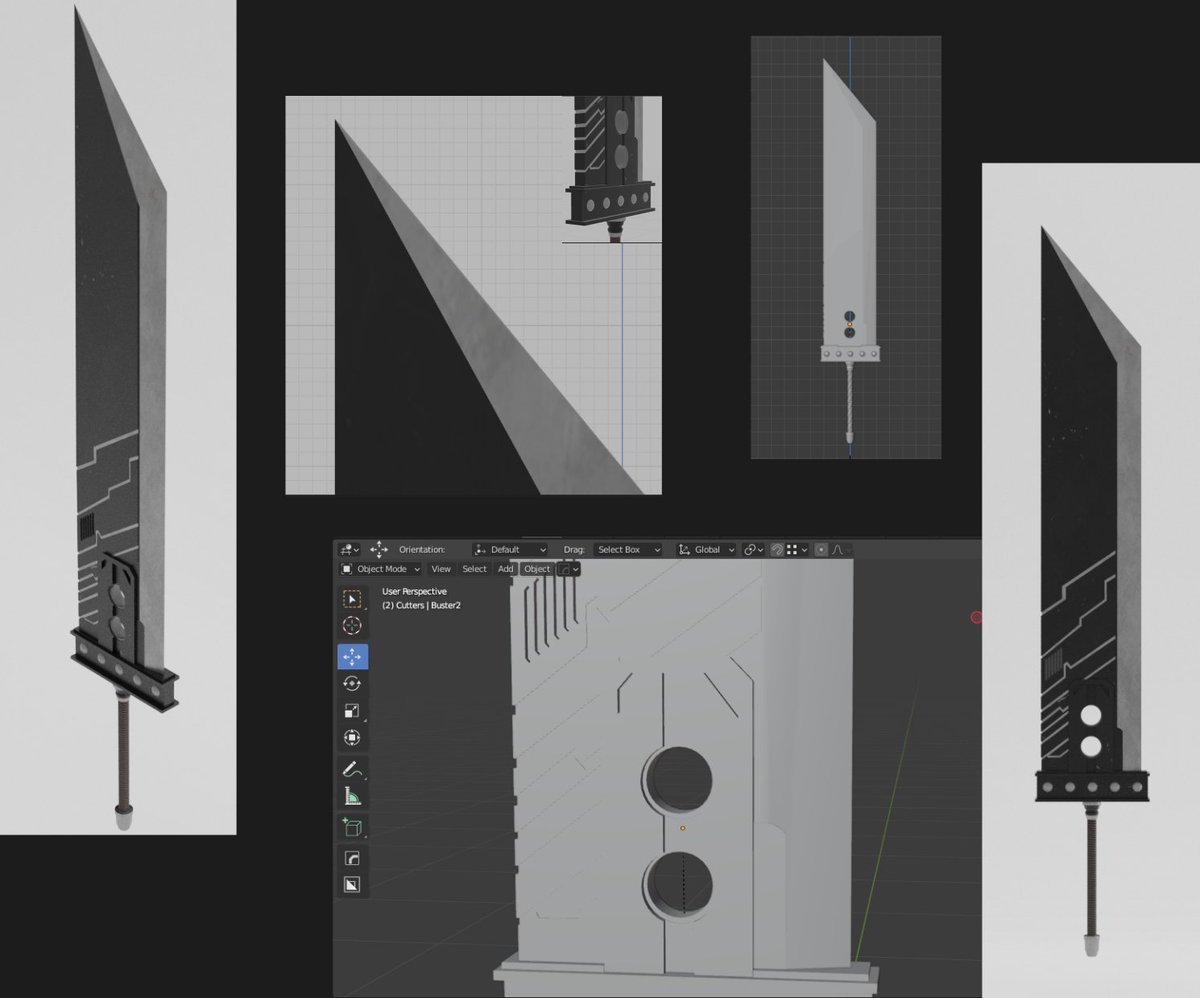This screenshot has width=1200, height=998.
Task: Click the User Perspective viewport text
Action: (414, 592)
